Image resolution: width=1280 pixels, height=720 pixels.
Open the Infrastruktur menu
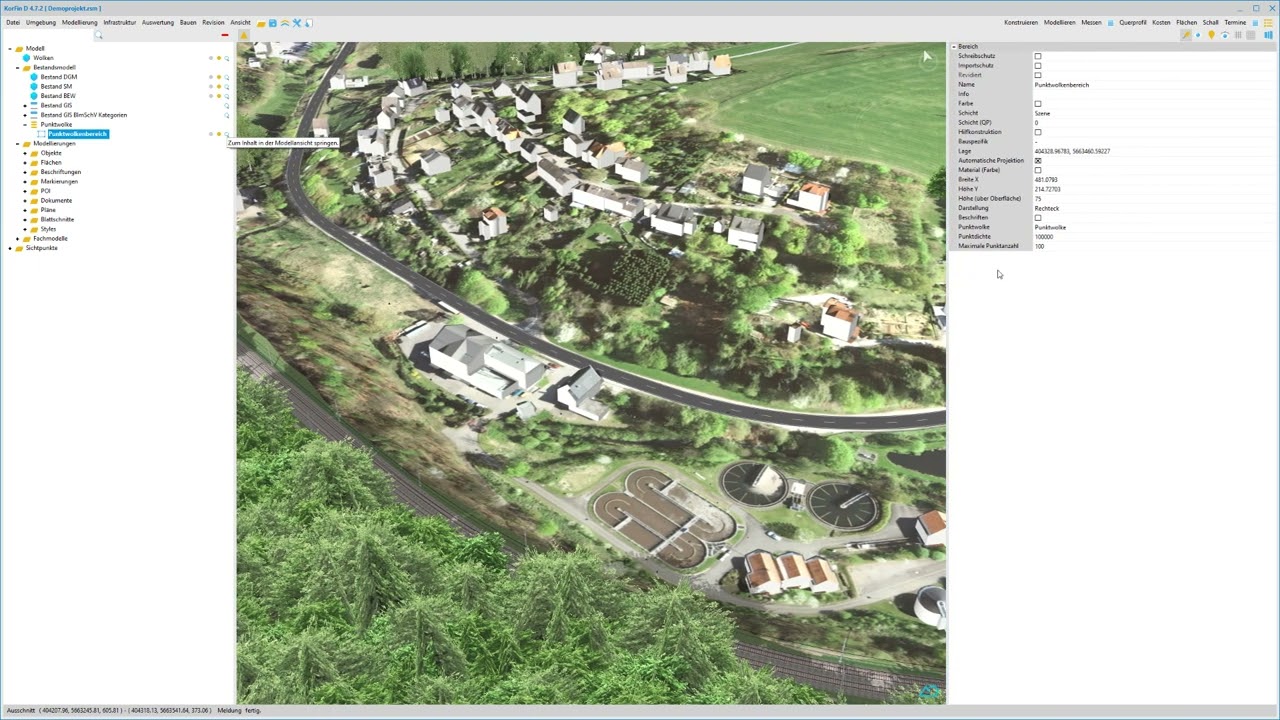(120, 22)
